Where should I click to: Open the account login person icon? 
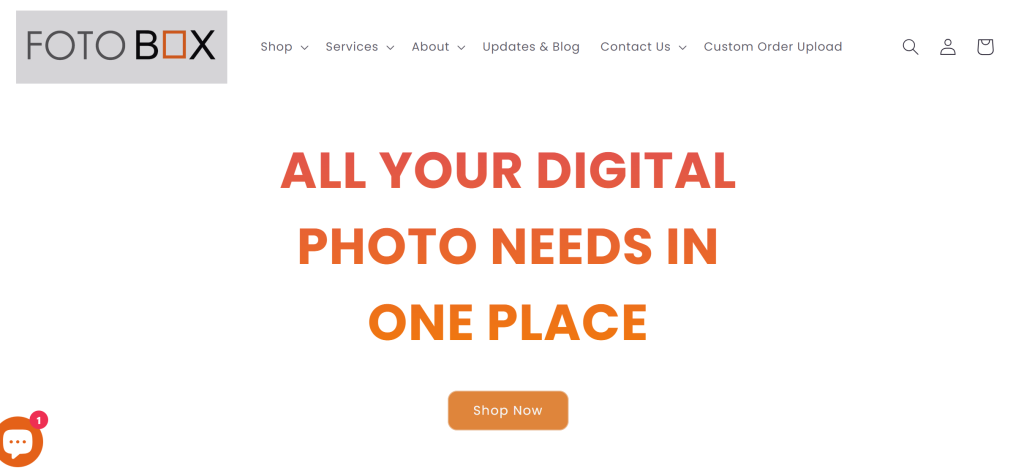pos(948,47)
